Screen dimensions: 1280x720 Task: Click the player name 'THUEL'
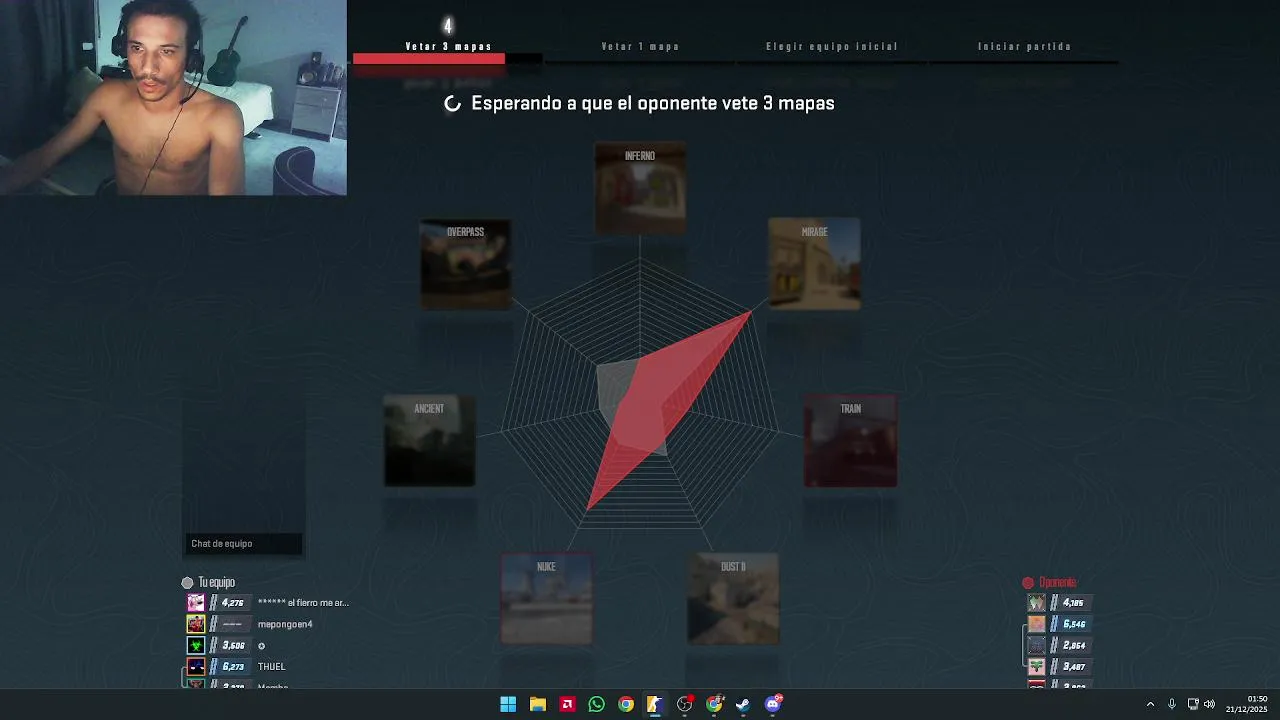(x=271, y=667)
